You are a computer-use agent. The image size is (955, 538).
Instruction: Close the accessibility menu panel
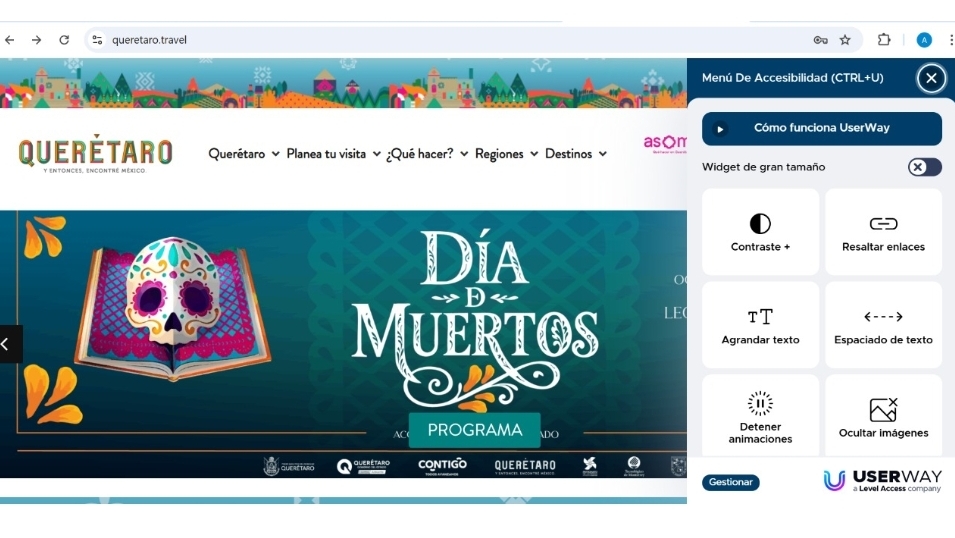click(x=931, y=78)
